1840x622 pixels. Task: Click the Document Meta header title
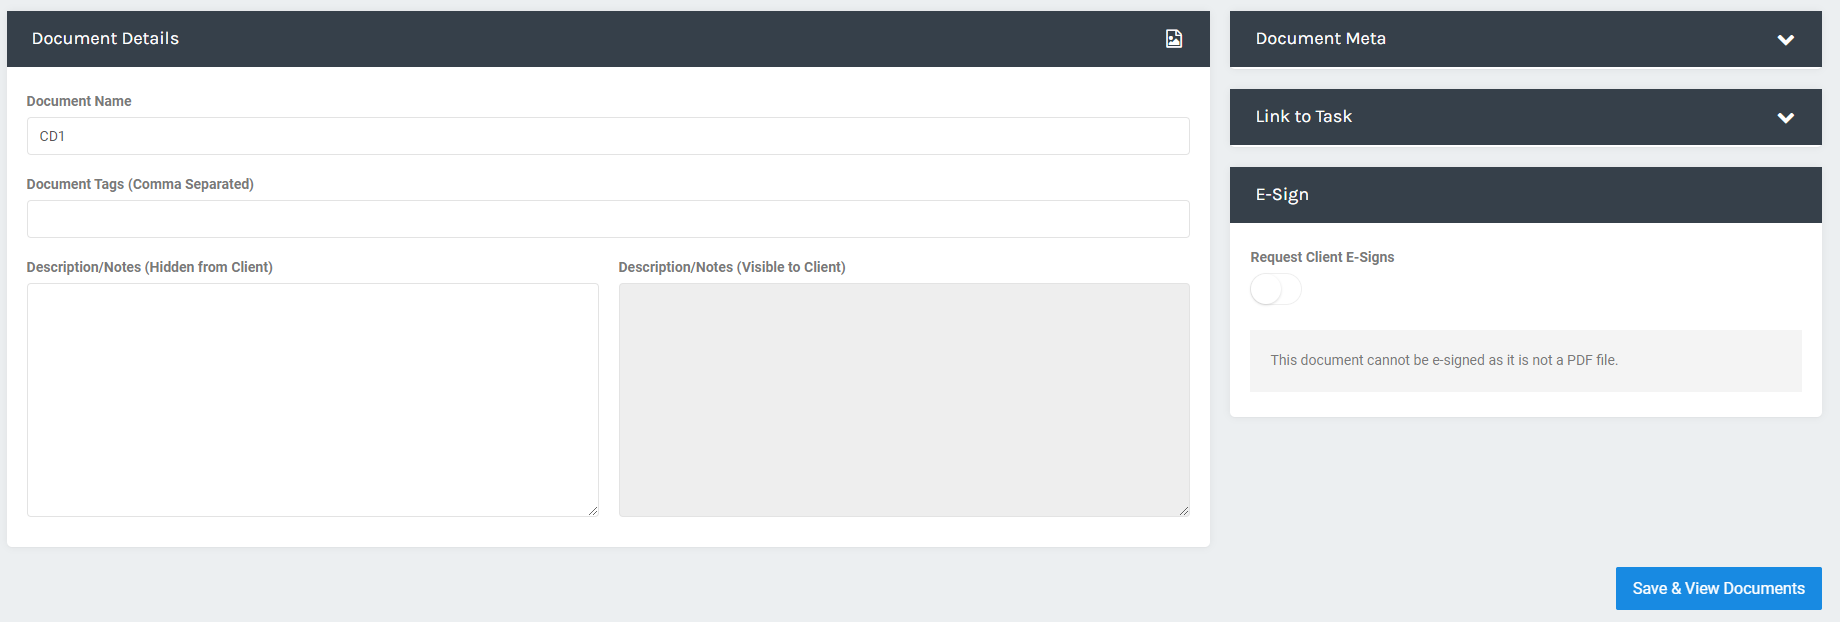point(1320,39)
